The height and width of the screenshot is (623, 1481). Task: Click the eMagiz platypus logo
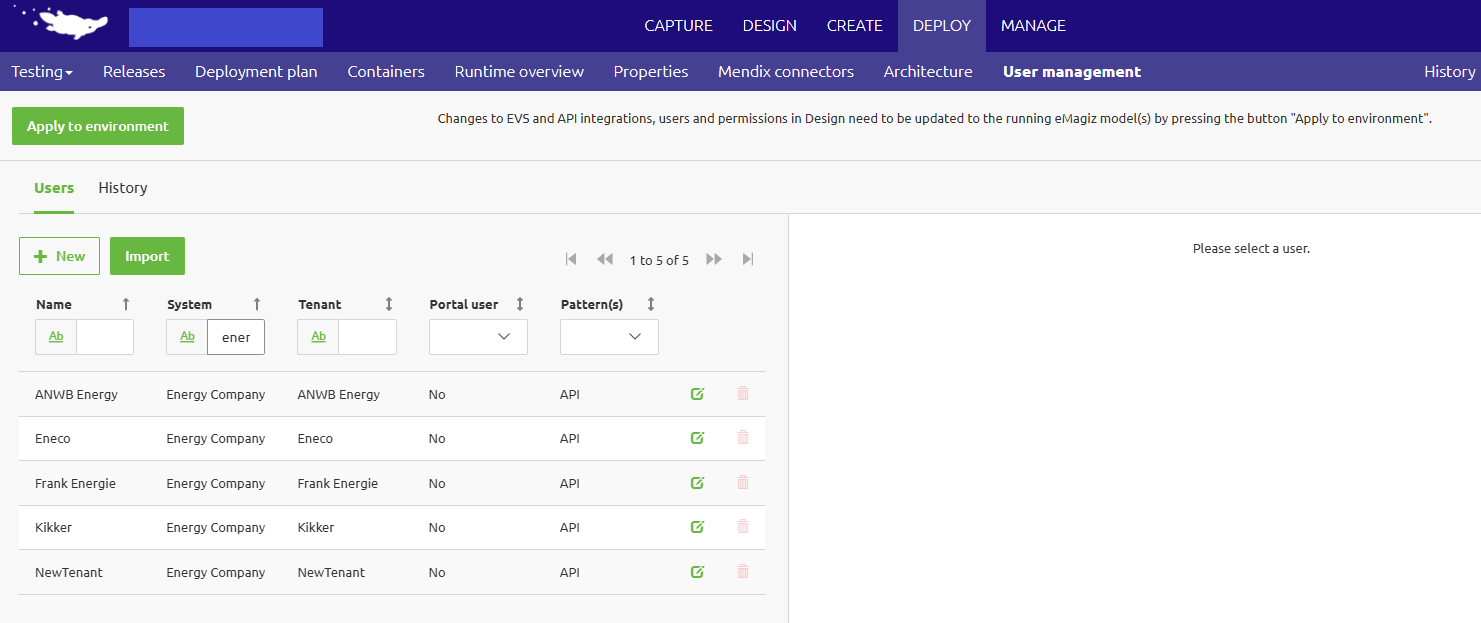click(62, 24)
